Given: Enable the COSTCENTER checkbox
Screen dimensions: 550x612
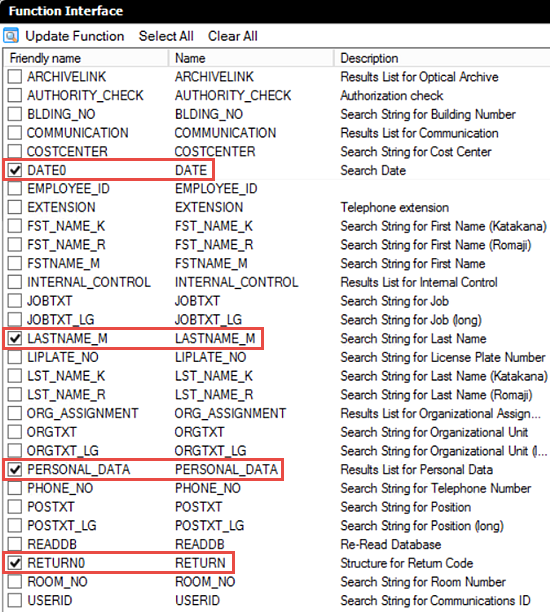Looking at the screenshot, I should point(15,151).
